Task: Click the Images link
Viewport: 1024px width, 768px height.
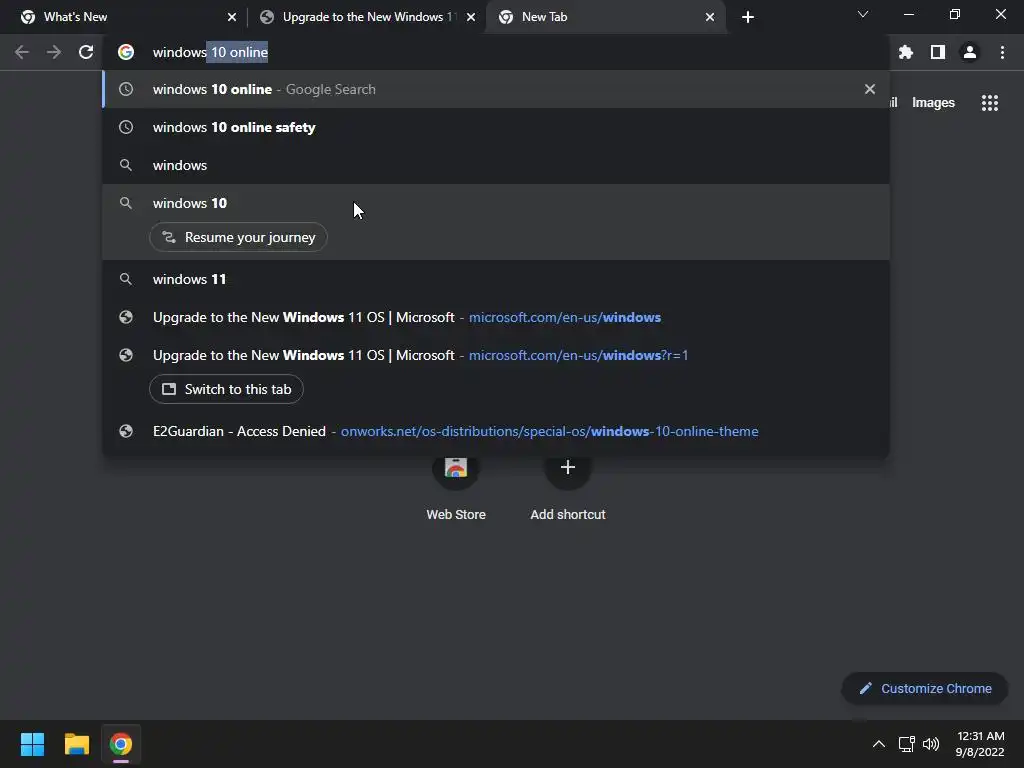Action: coord(933,103)
